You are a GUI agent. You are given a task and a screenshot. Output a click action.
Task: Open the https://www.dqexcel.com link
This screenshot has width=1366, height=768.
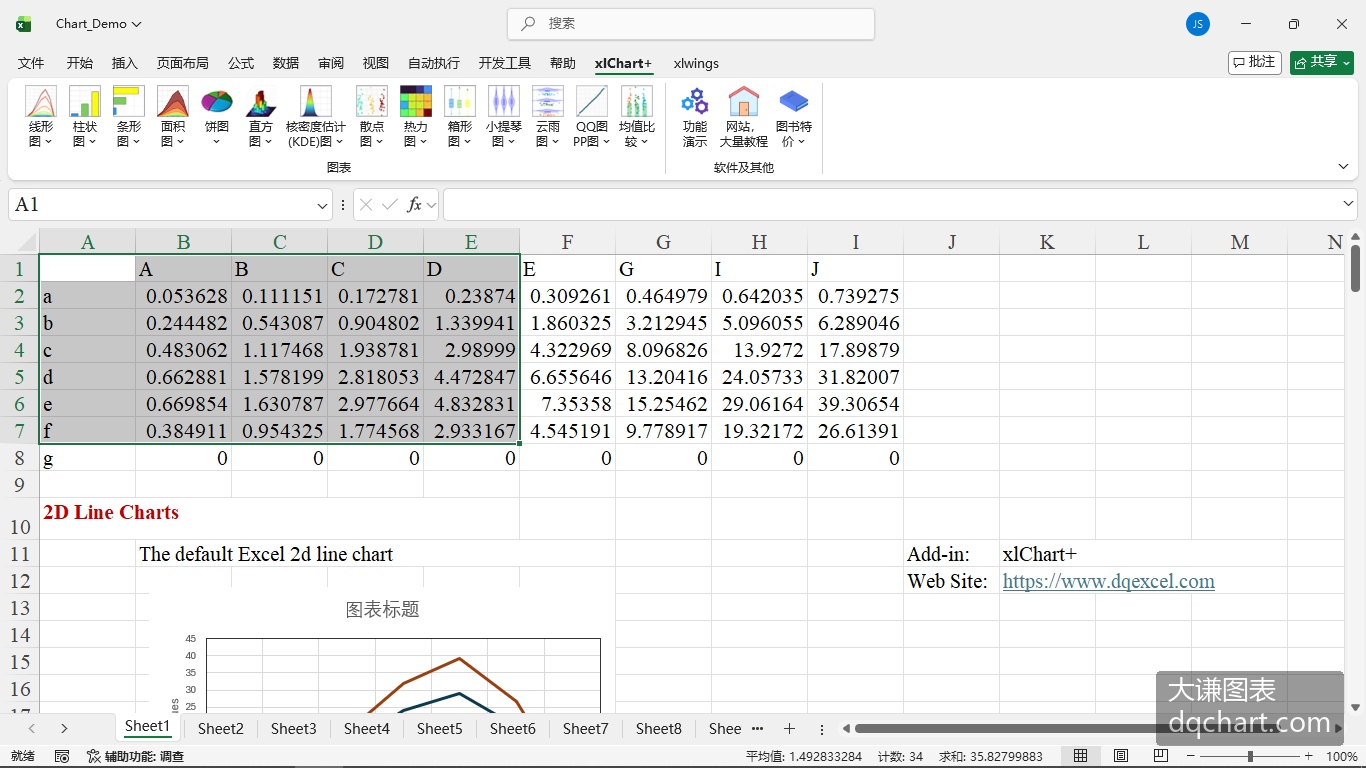click(x=1109, y=581)
